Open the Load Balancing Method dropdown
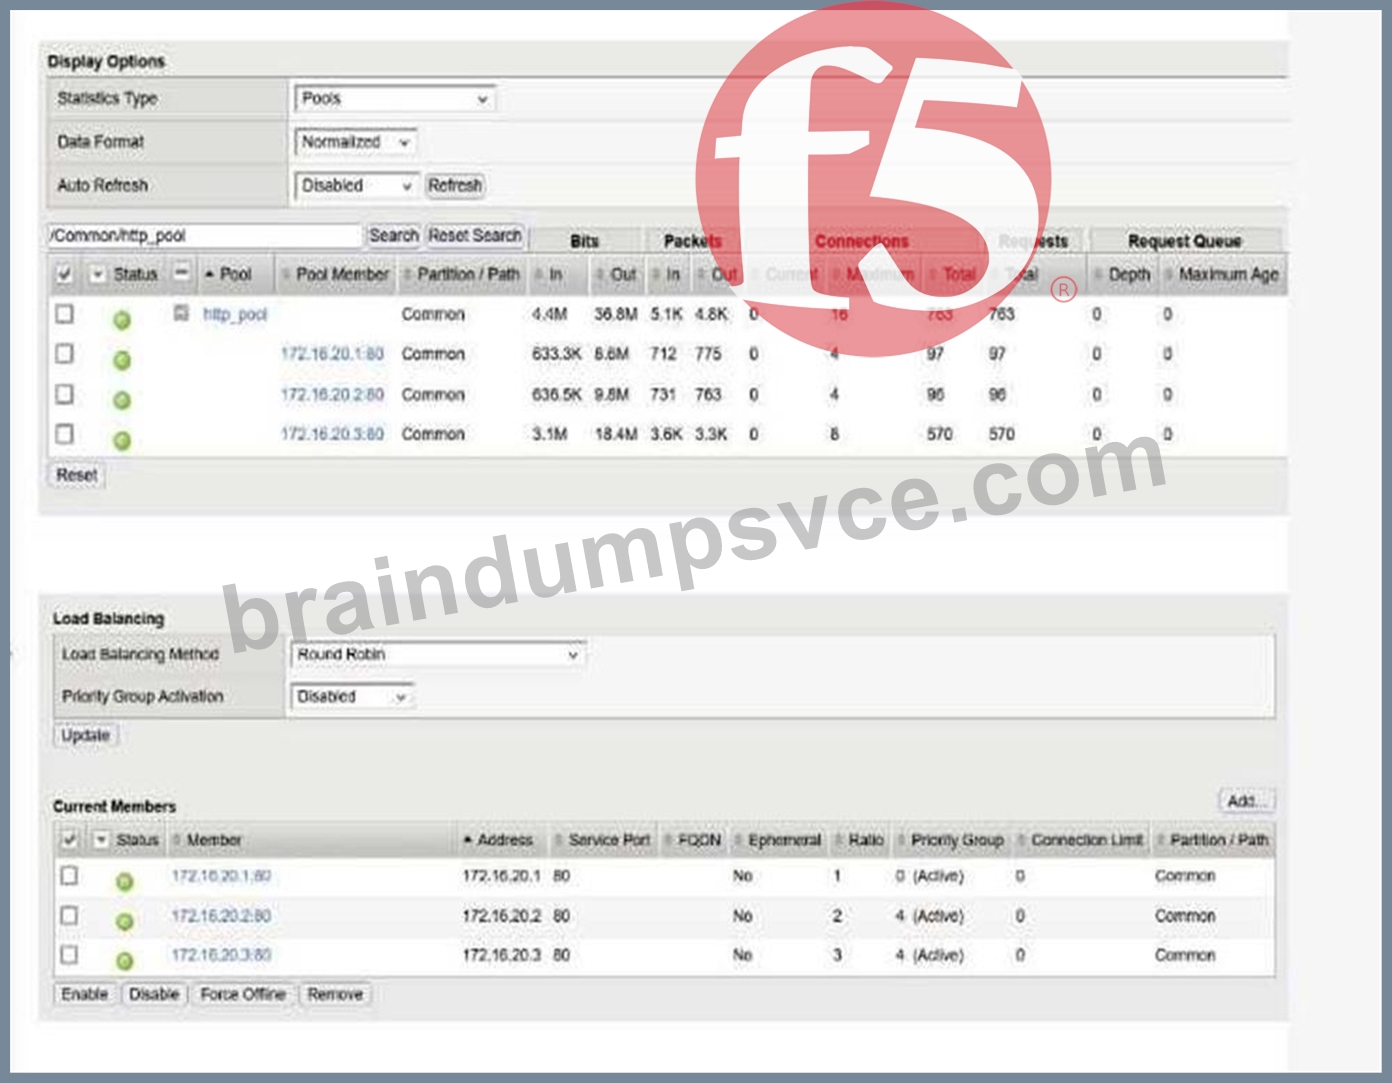 pyautogui.click(x=438, y=654)
